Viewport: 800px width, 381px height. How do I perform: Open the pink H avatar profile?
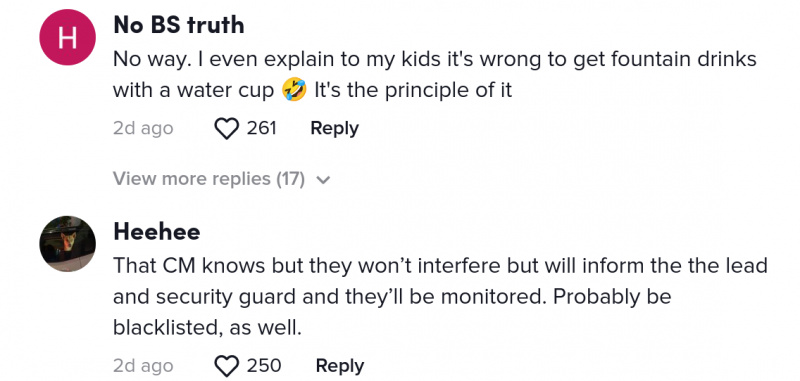pyautogui.click(x=67, y=37)
